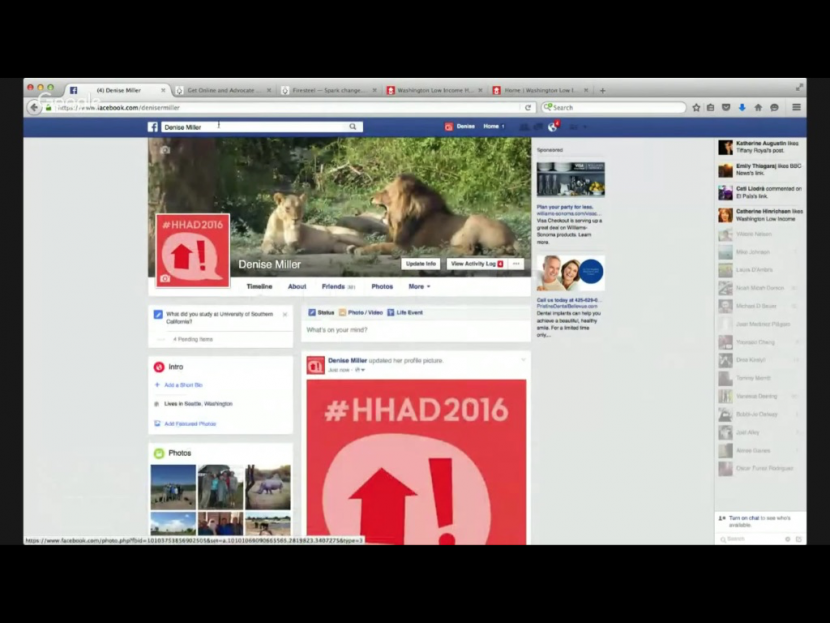This screenshot has width=830, height=623.
Task: Click Katherine Augustin ticker story
Action: click(760, 147)
